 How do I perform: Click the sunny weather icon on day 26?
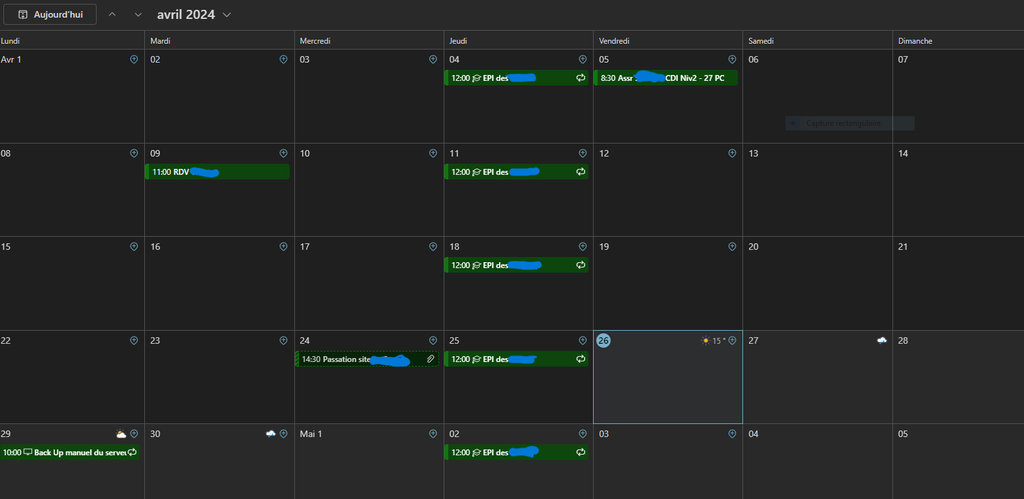(706, 341)
